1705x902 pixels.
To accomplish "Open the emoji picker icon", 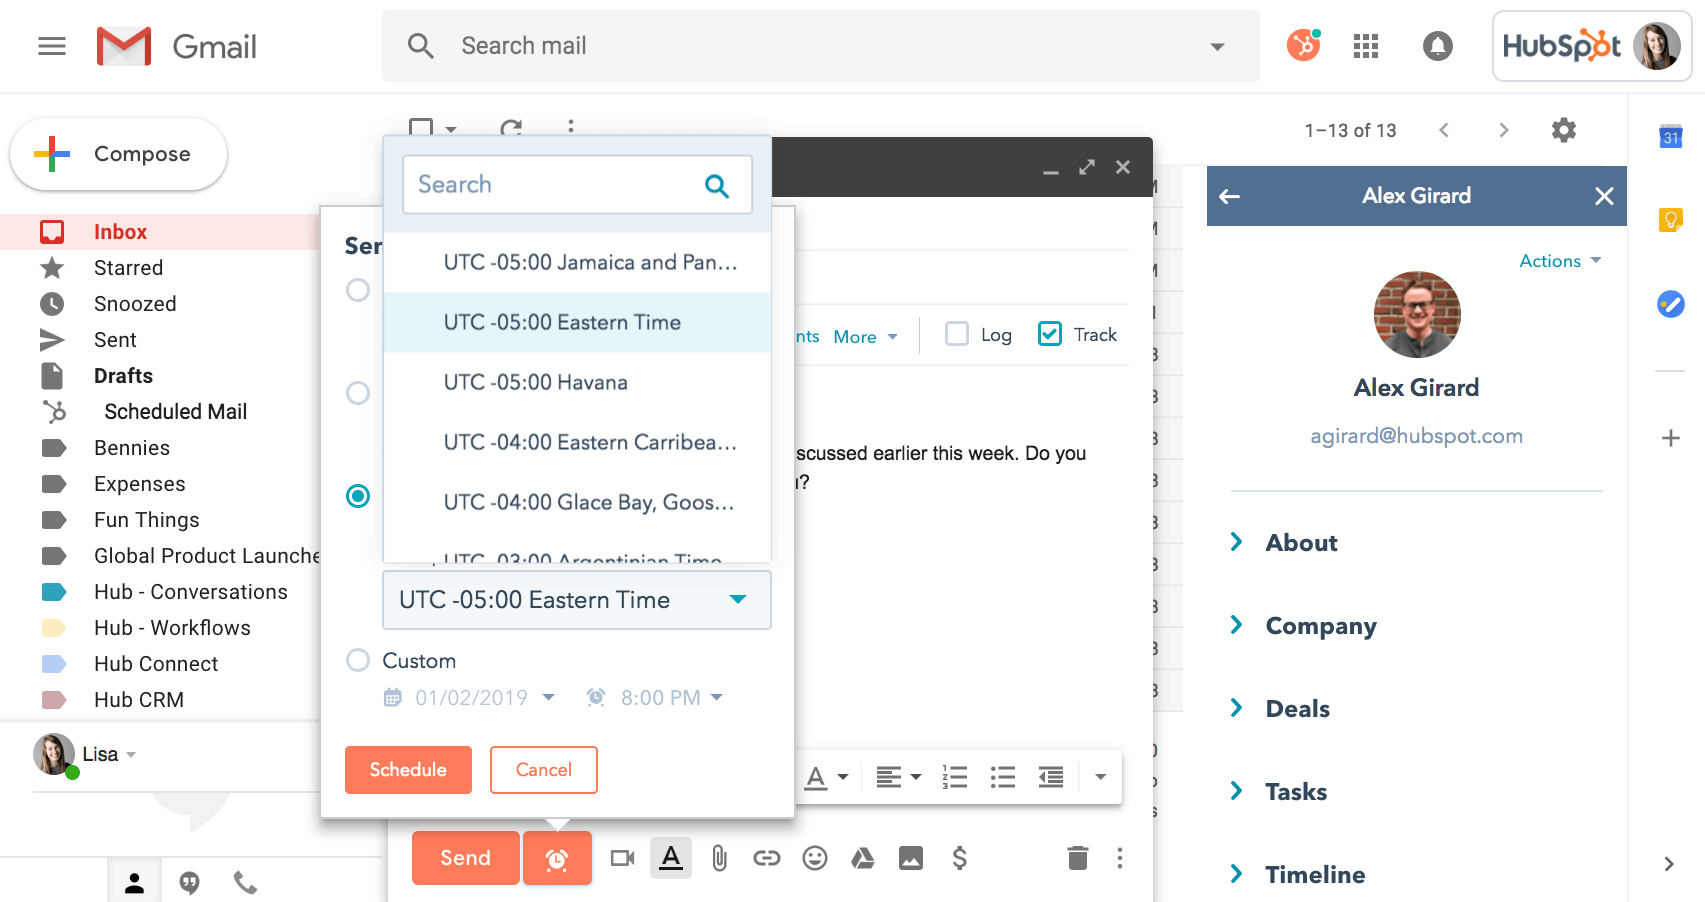I will [x=815, y=858].
